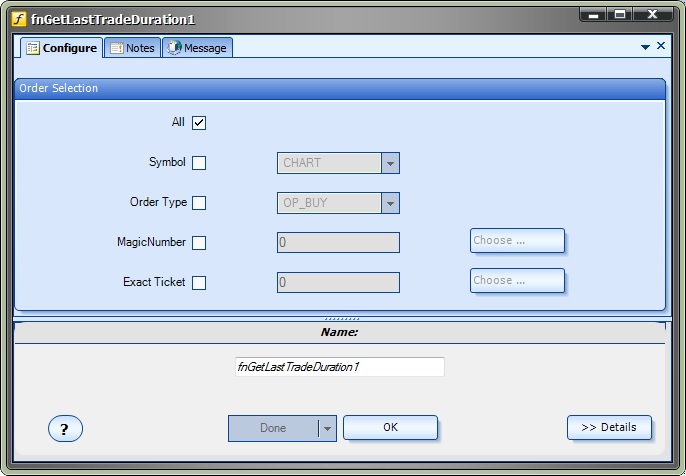Click the help question mark button
The height and width of the screenshot is (476, 686).
click(x=65, y=429)
